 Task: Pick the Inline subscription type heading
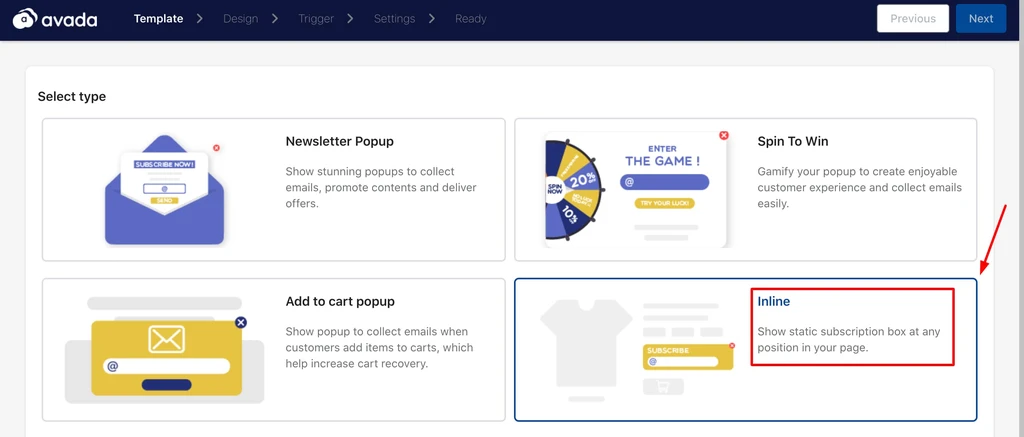tap(774, 301)
